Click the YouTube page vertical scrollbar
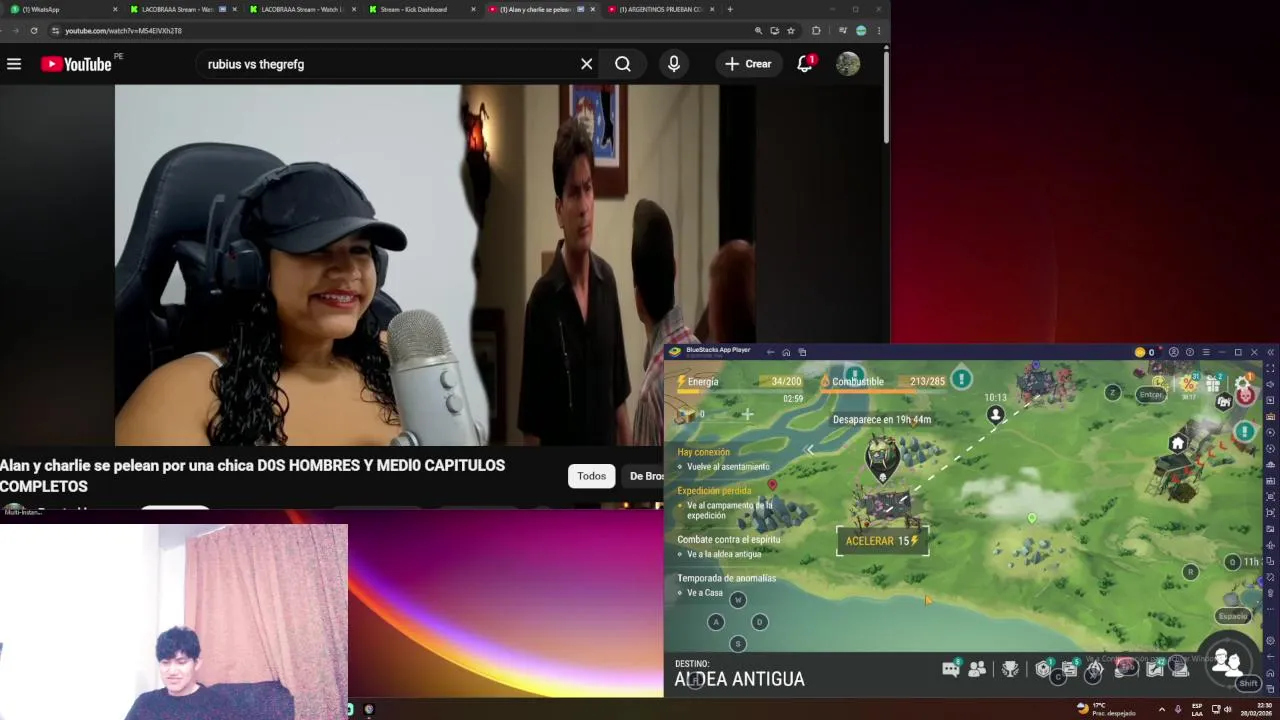 (x=886, y=95)
